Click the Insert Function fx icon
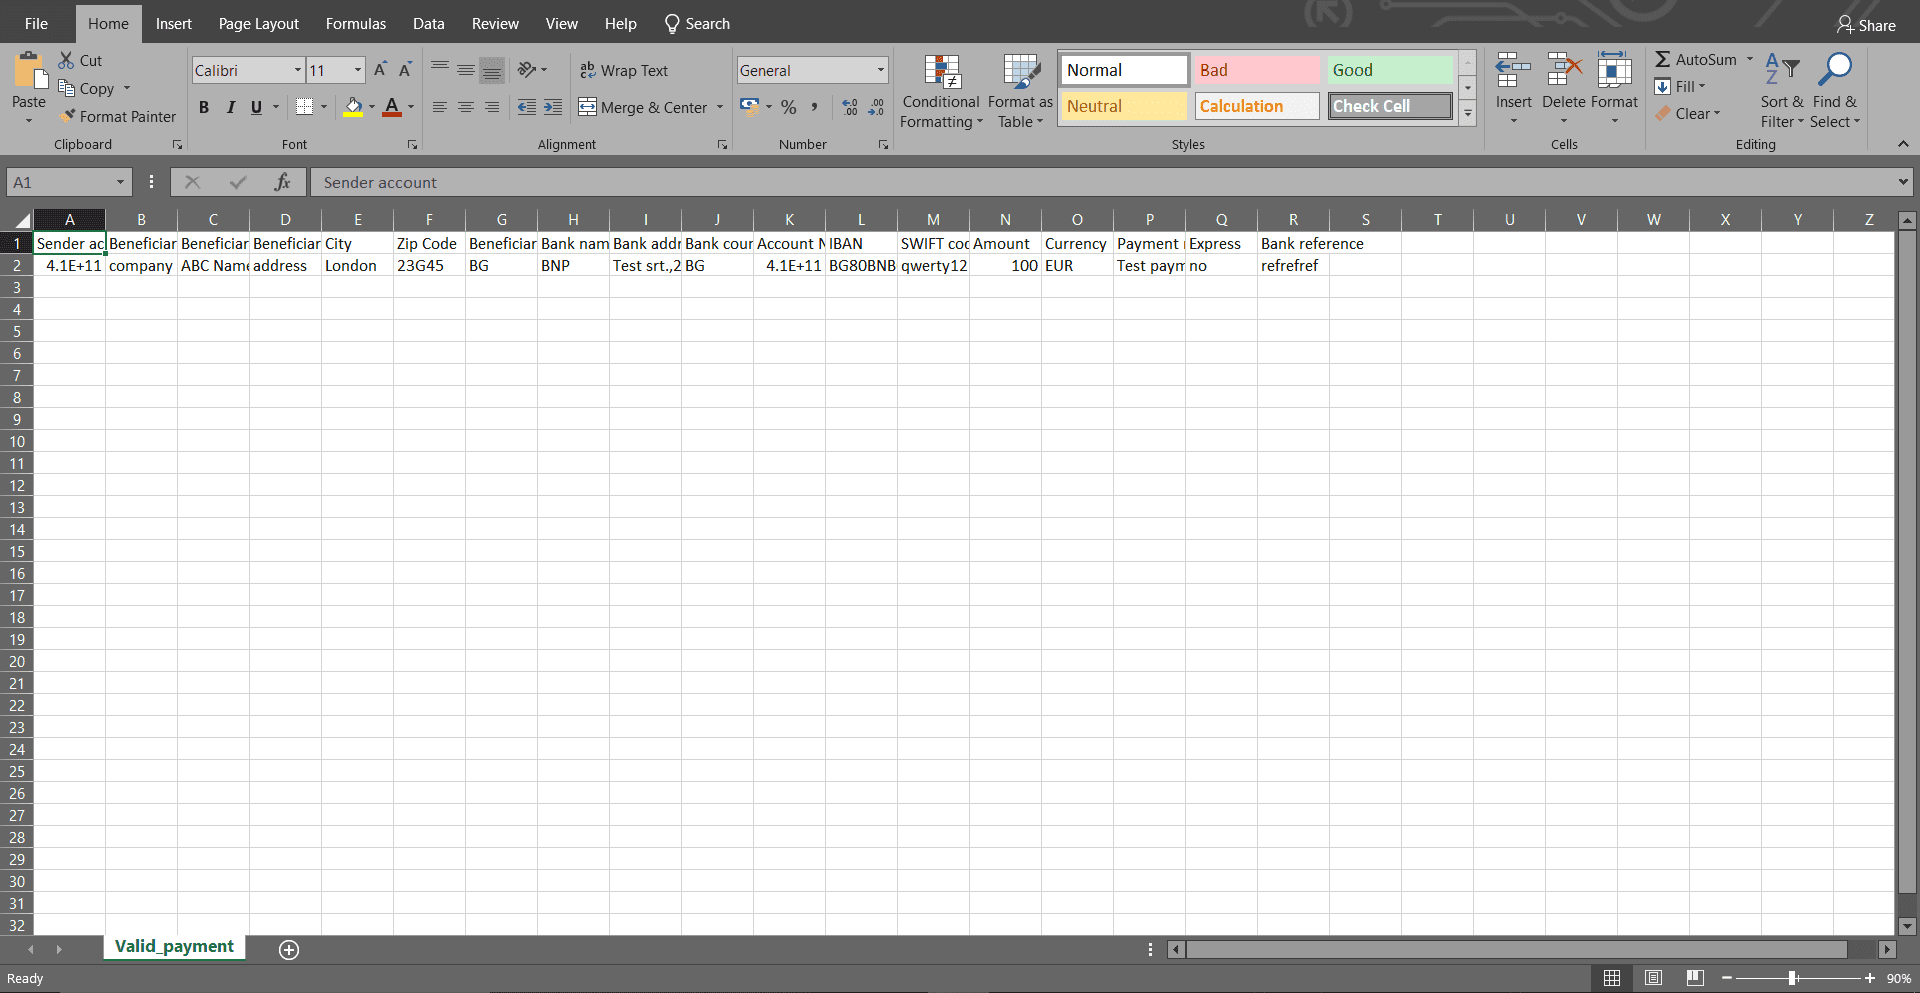Screen dimensions: 1920x993 [x=282, y=182]
